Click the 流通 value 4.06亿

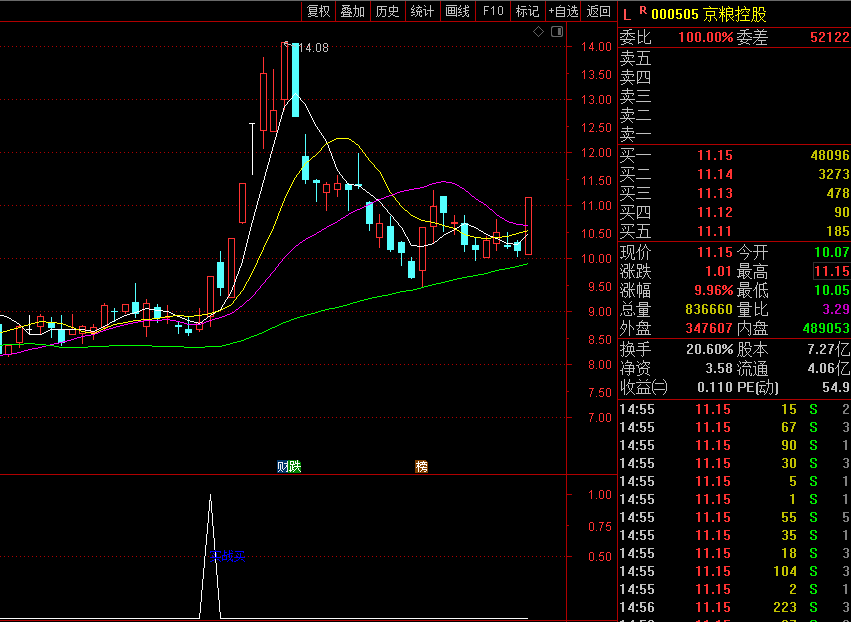[828, 369]
